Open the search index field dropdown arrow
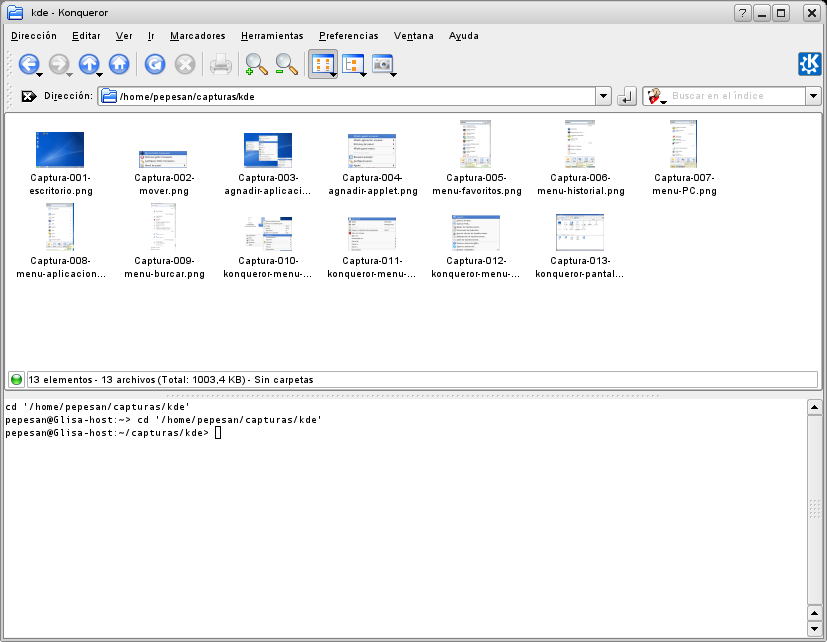The image size is (827, 642). [813, 97]
